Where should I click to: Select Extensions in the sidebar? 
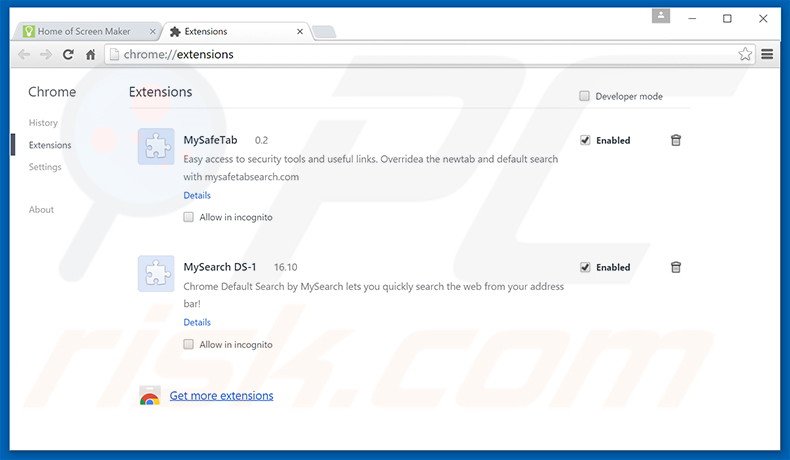[x=50, y=145]
